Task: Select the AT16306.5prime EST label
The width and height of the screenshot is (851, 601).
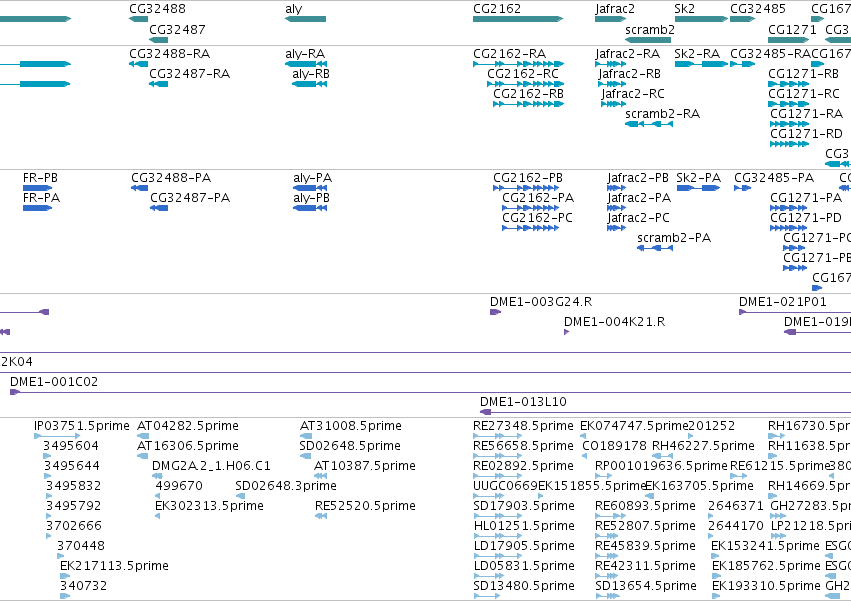Action: [x=188, y=446]
